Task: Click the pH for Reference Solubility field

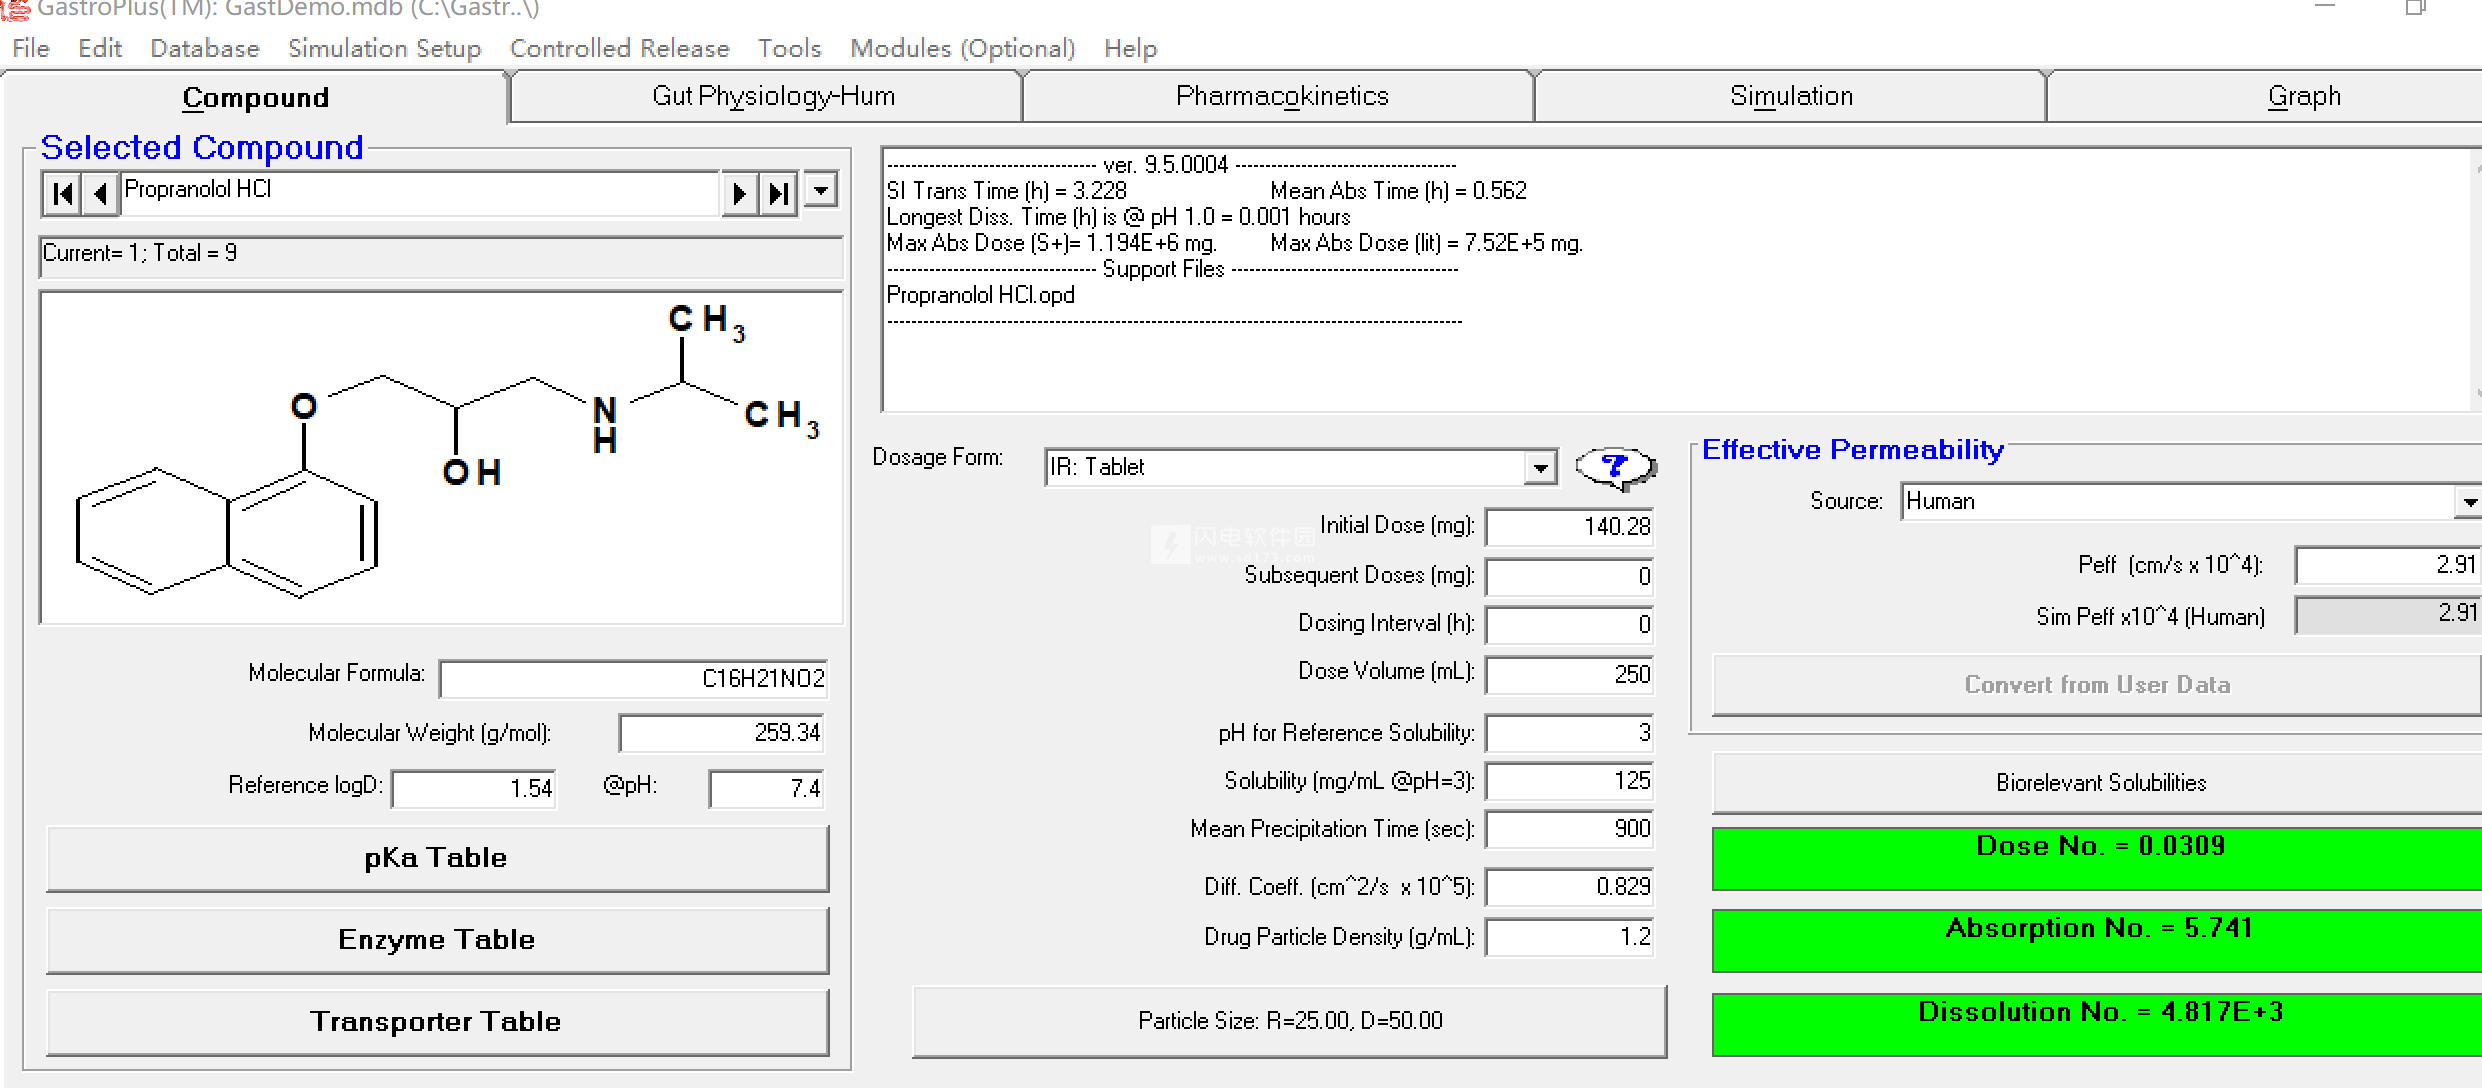Action: point(1570,733)
